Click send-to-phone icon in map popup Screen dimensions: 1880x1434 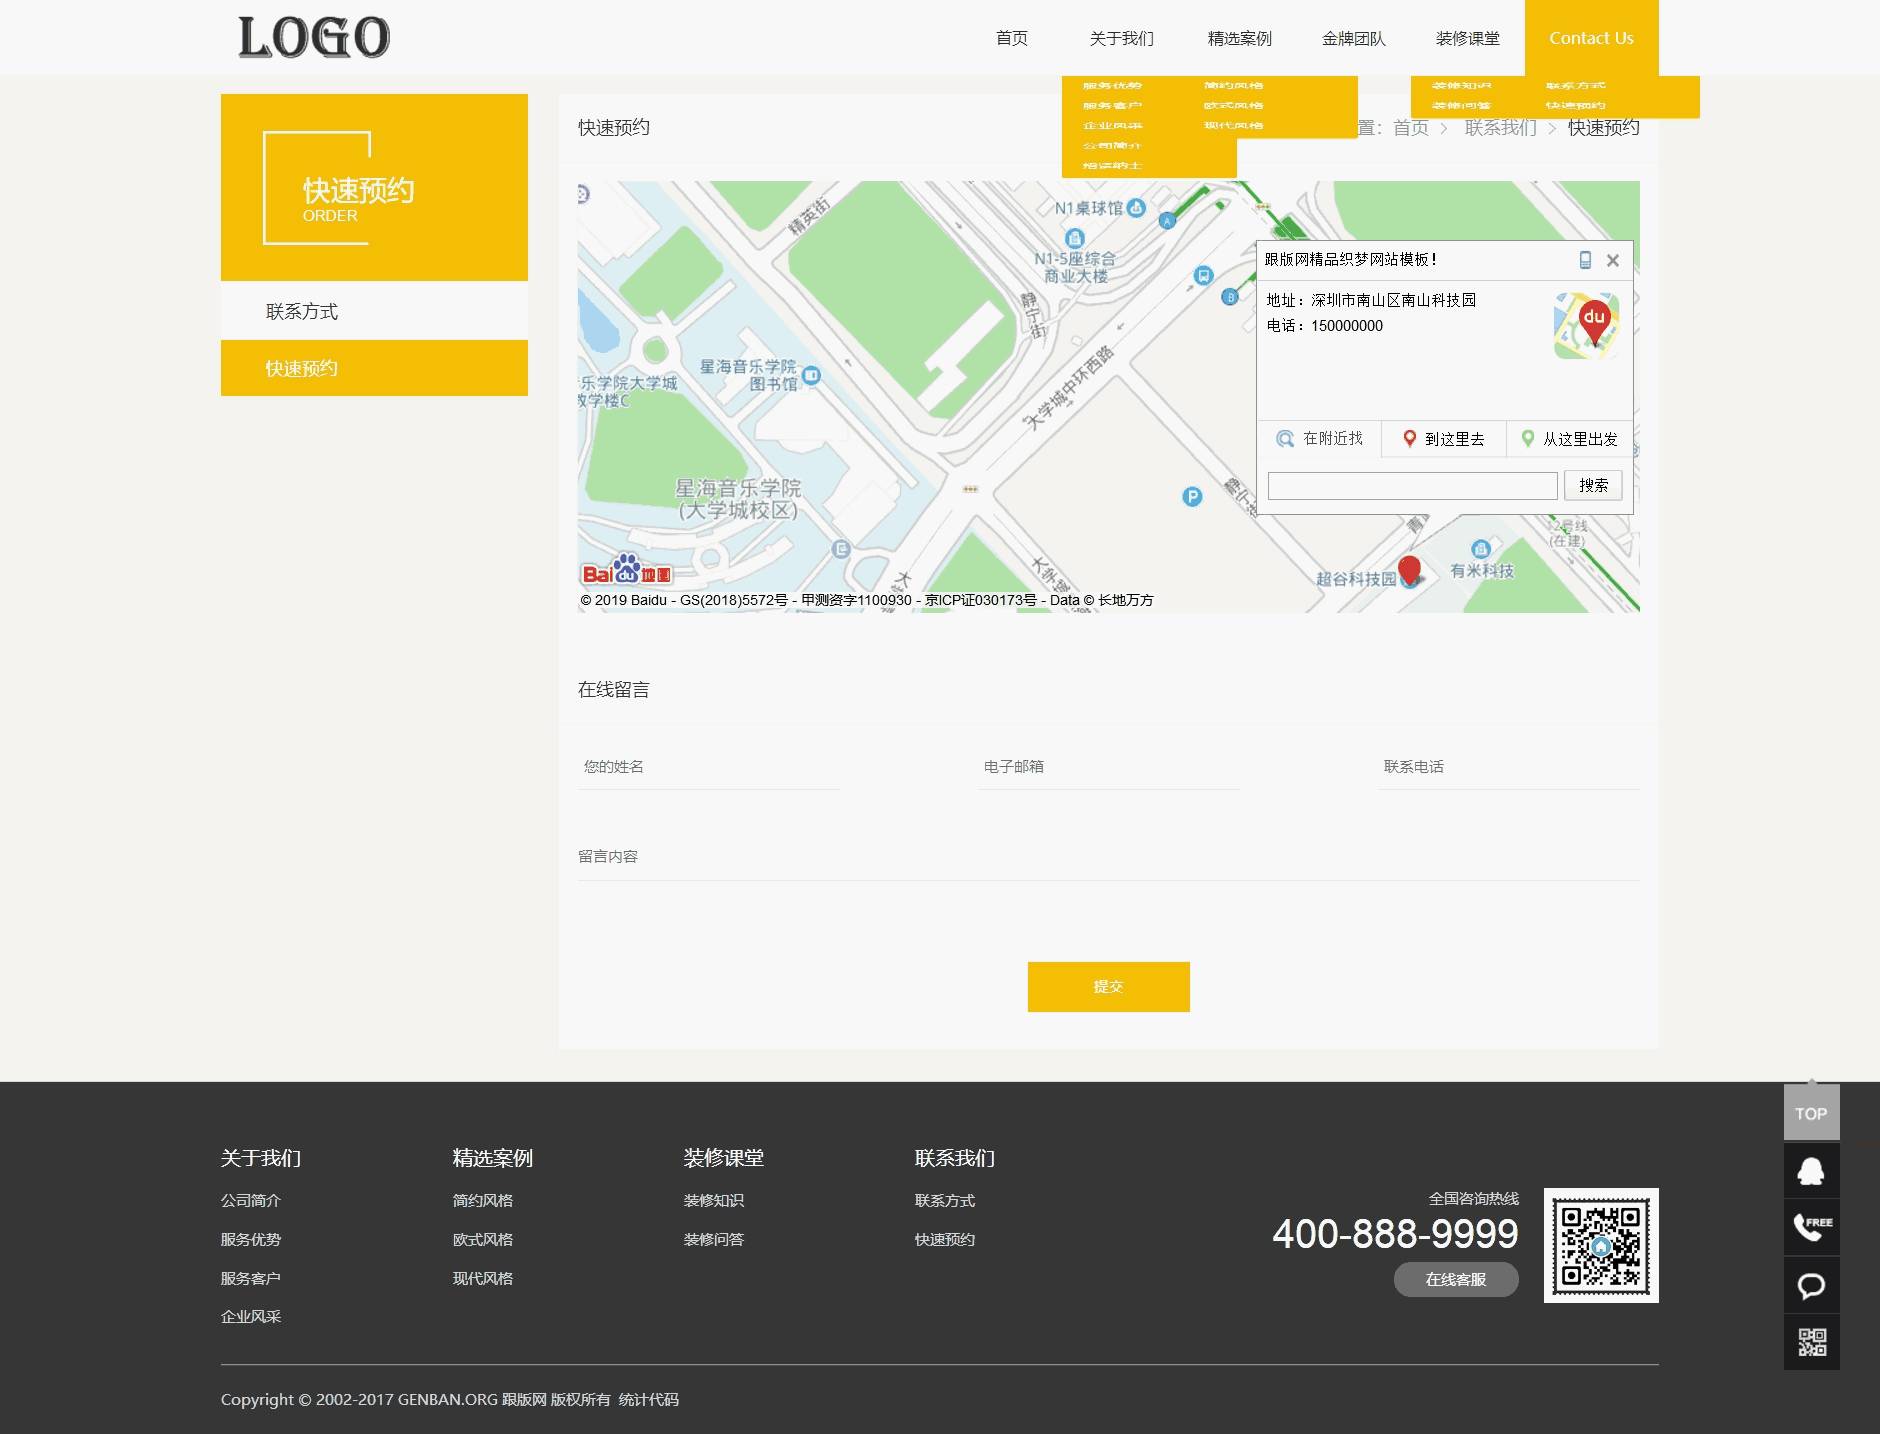(1585, 260)
